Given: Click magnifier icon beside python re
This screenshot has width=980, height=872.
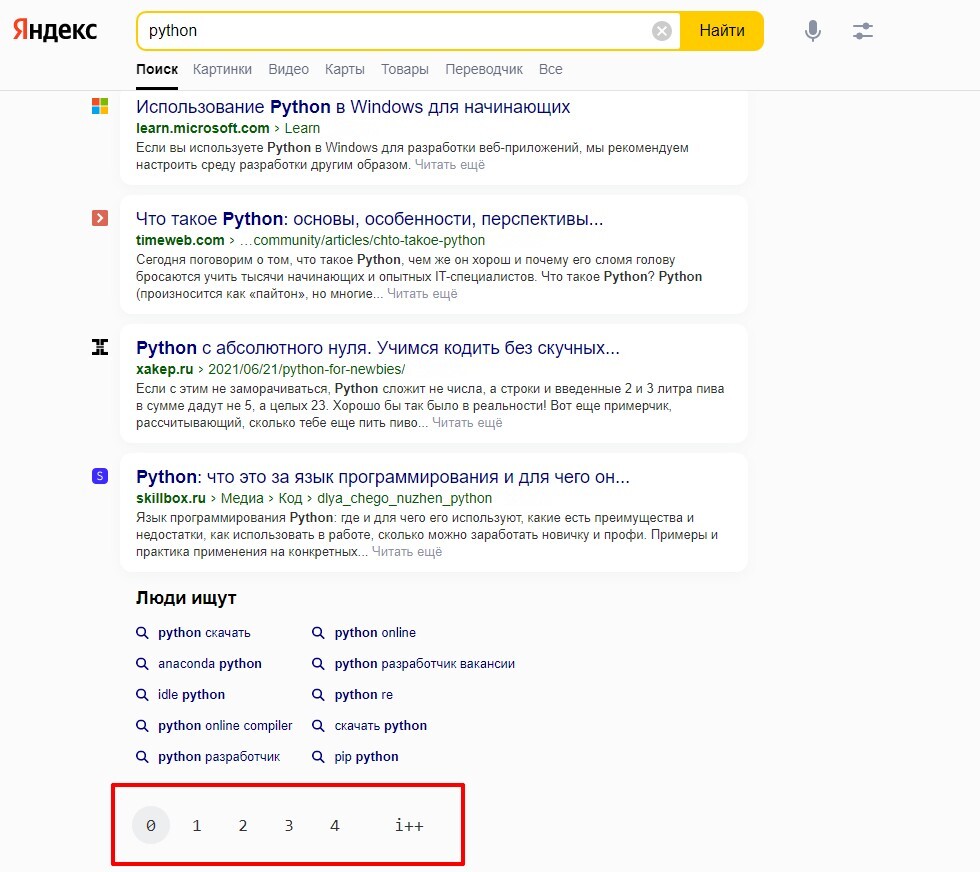Looking at the screenshot, I should (318, 694).
